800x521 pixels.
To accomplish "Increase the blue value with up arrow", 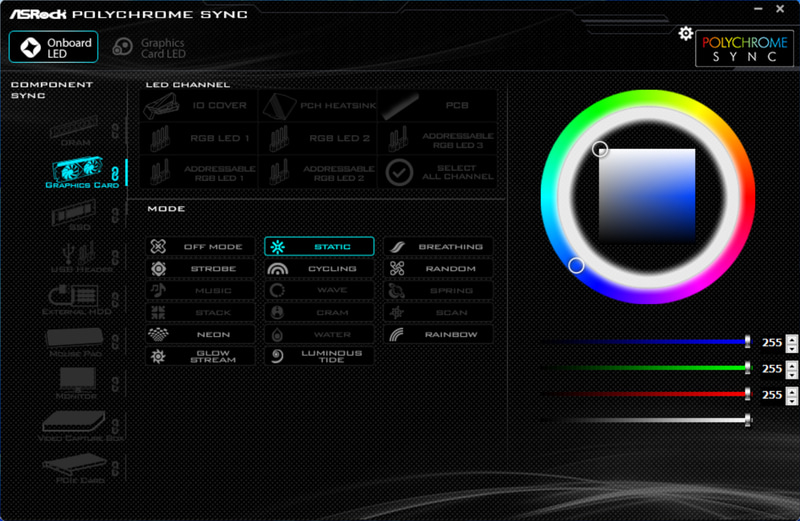I will pos(792,339).
